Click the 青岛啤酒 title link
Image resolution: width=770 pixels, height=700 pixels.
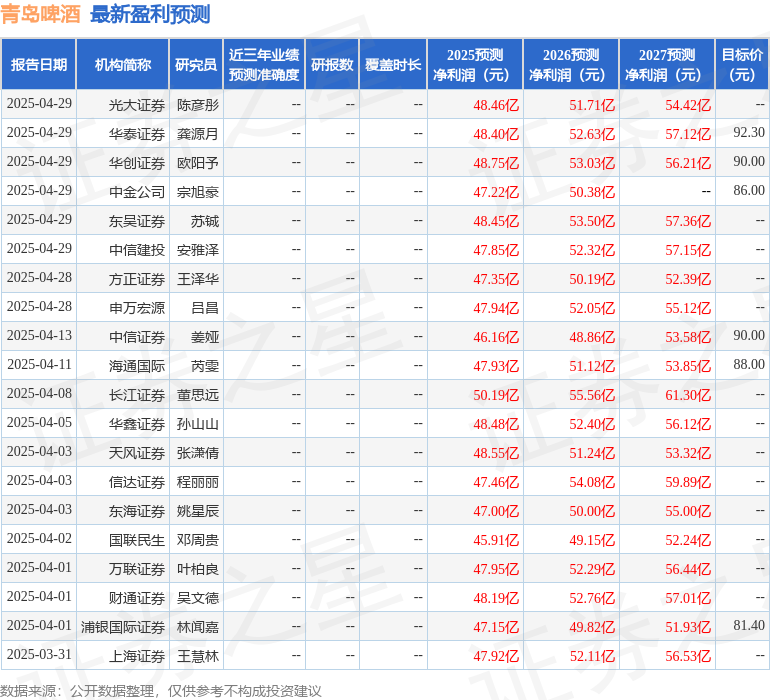click(41, 14)
